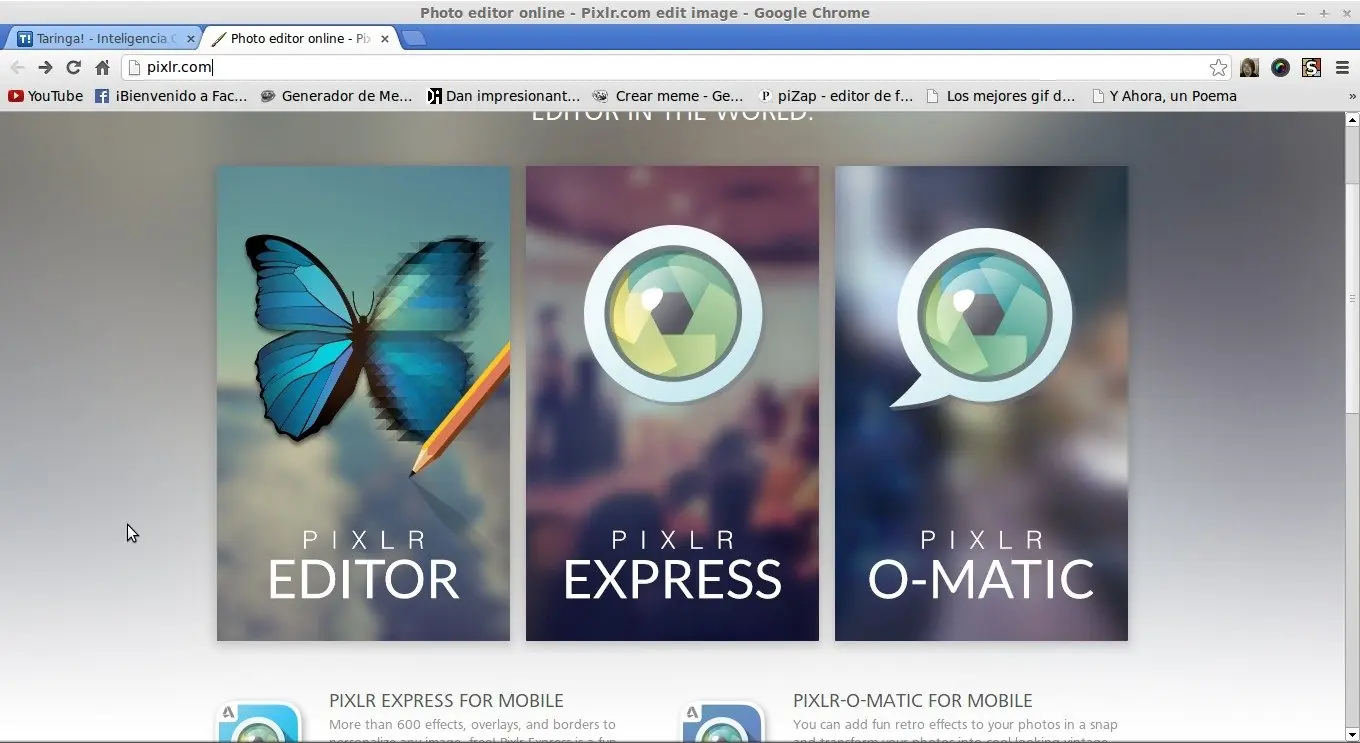
Task: Open the Generador de Me... bookmark
Action: 336,96
